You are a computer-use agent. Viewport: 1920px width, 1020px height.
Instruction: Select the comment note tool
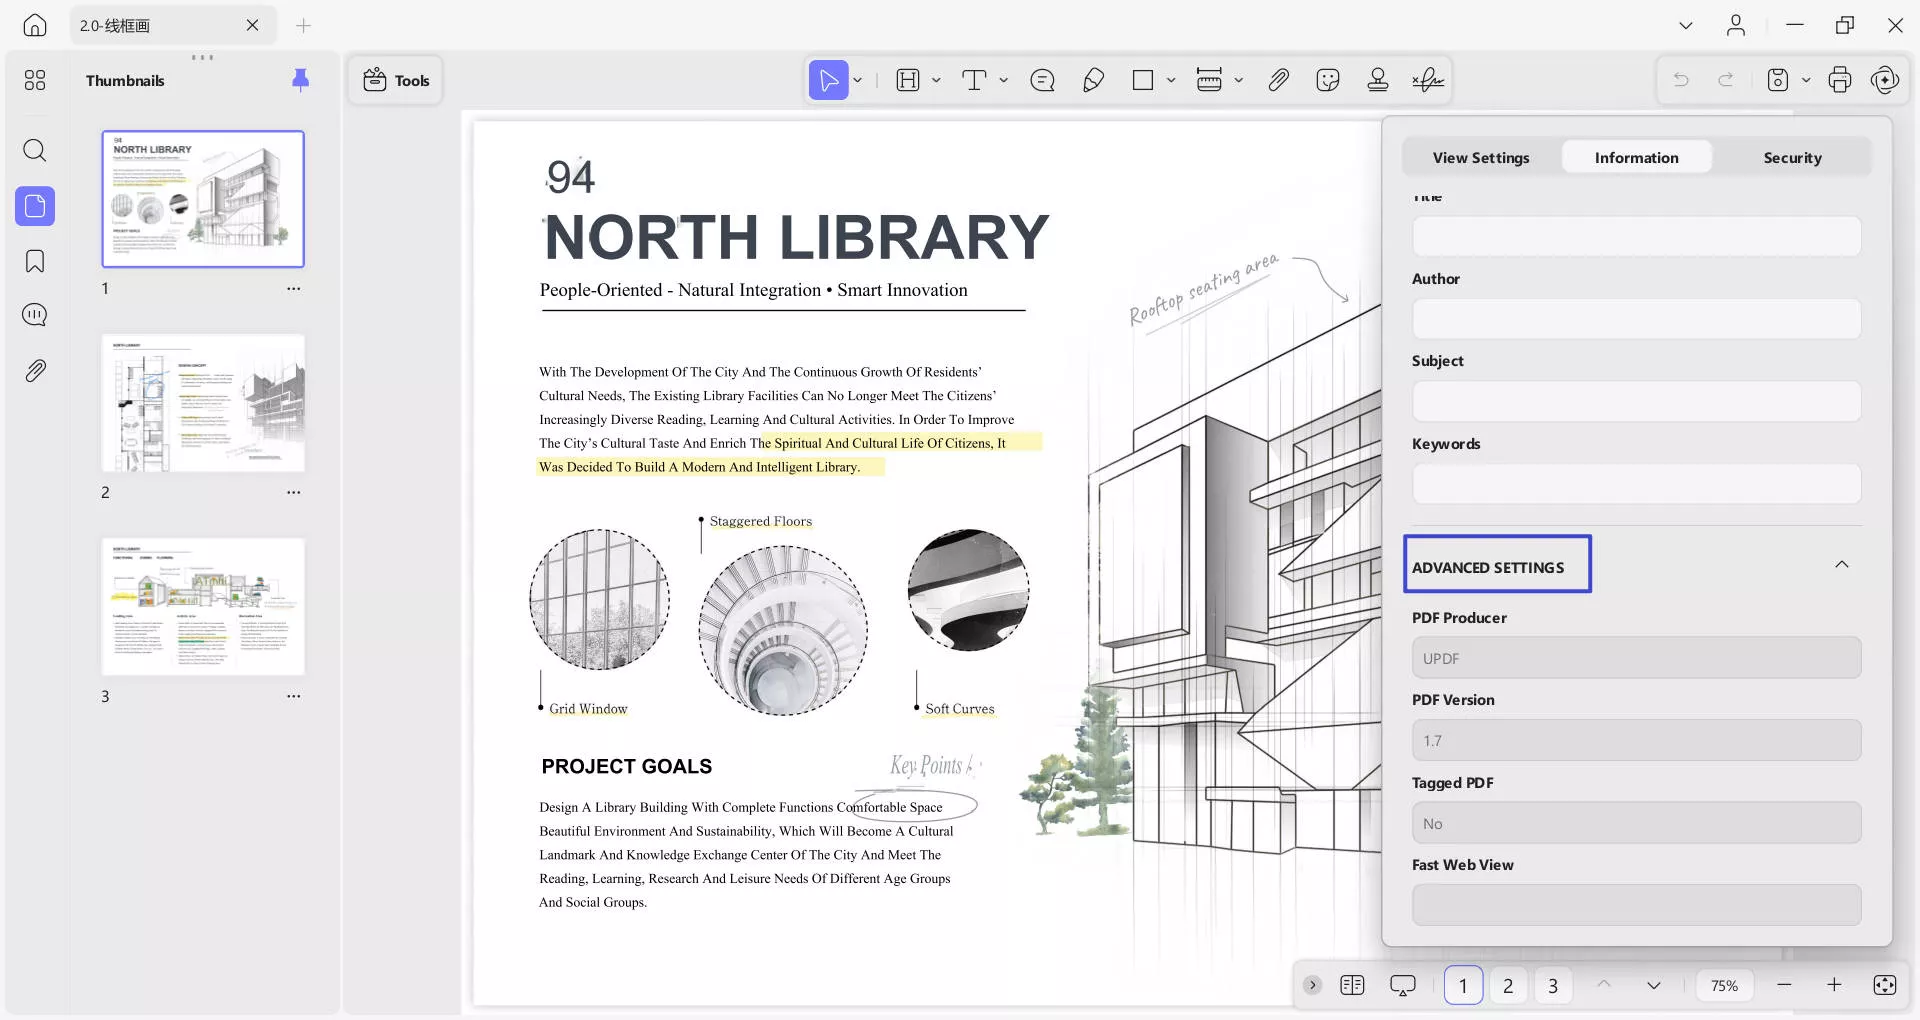1042,81
